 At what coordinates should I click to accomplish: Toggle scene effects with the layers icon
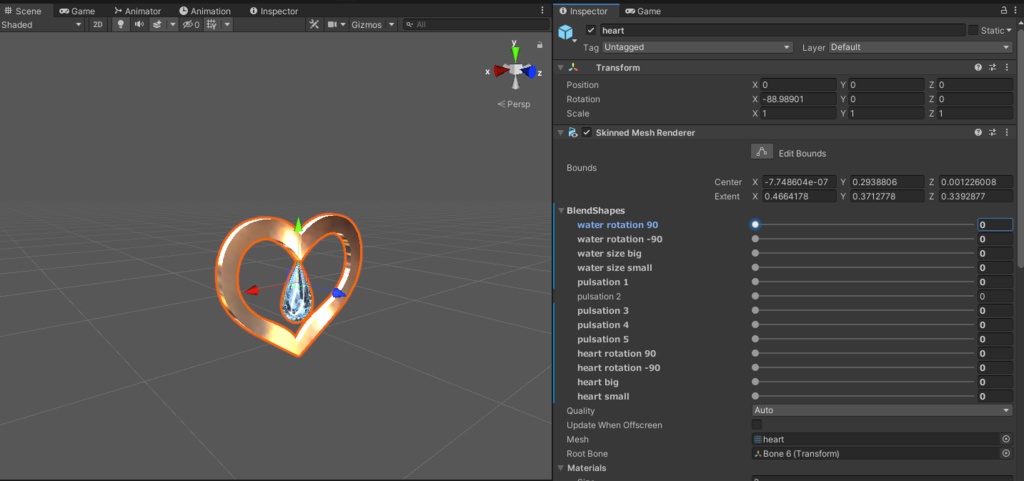point(157,24)
